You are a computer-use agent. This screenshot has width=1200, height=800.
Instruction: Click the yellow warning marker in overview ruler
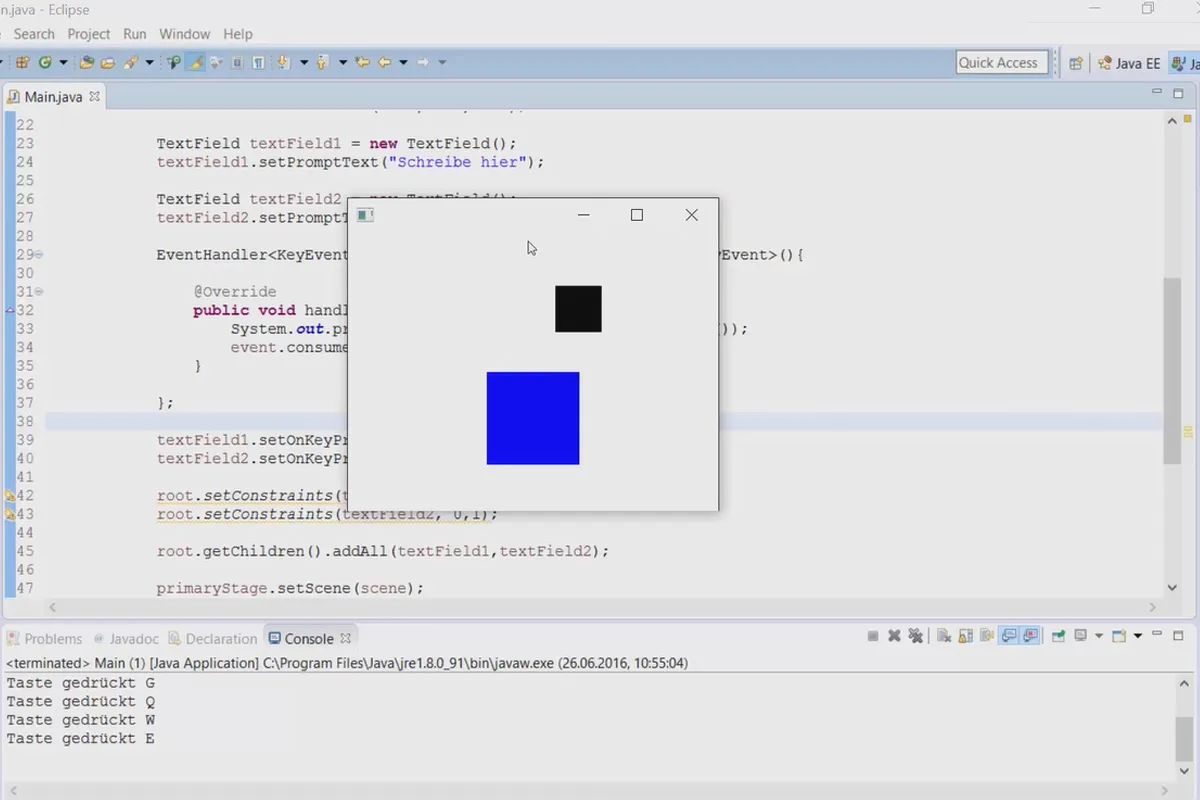pyautogui.click(x=1189, y=433)
